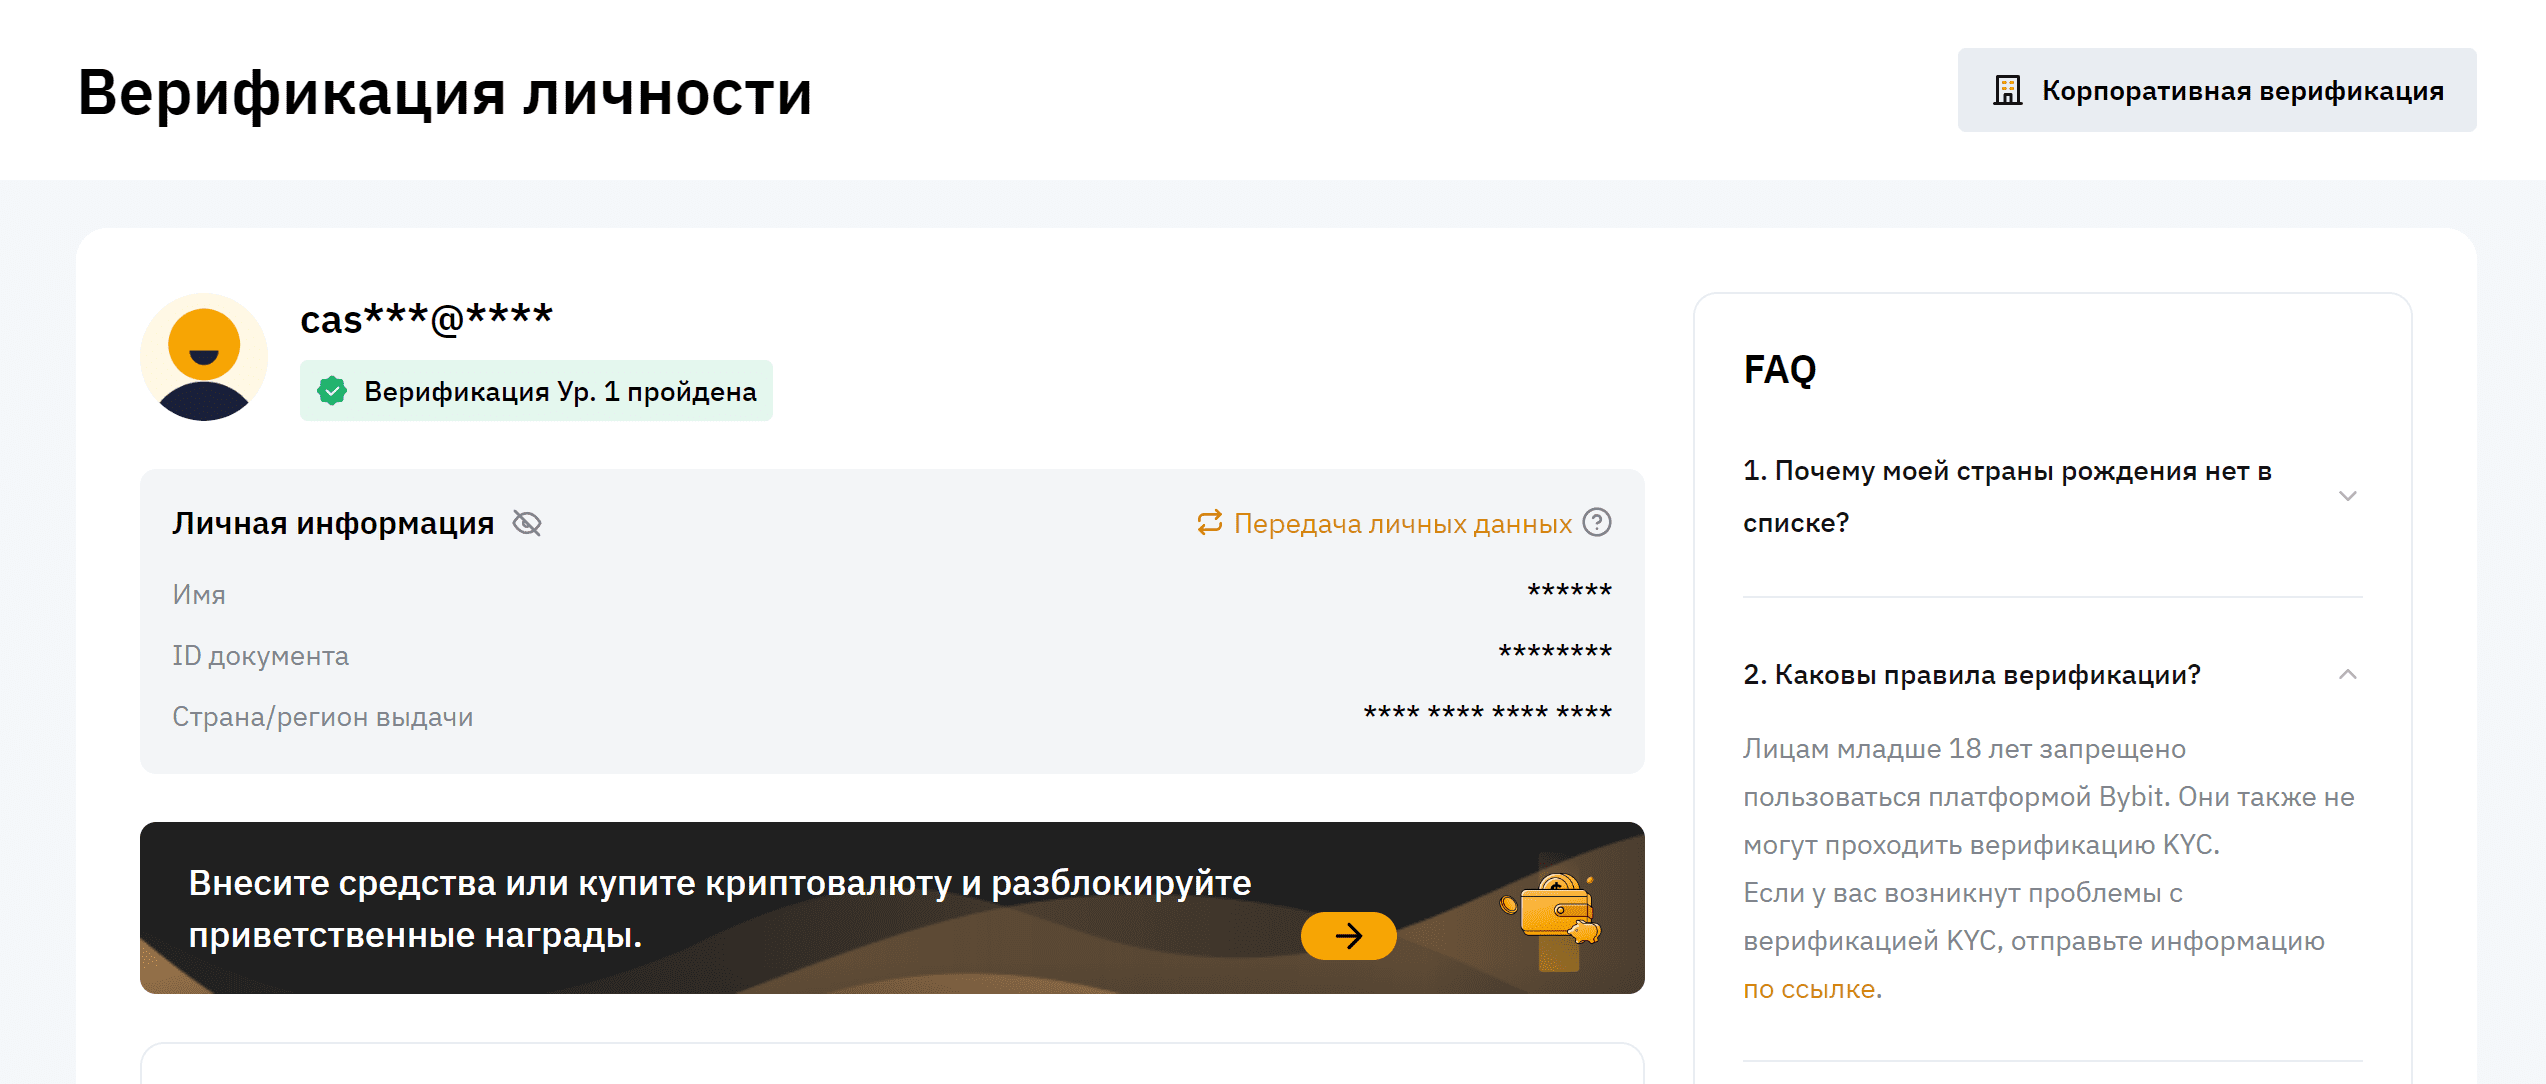Click FAQ question 1 text
The image size is (2546, 1084).
tap(2007, 496)
